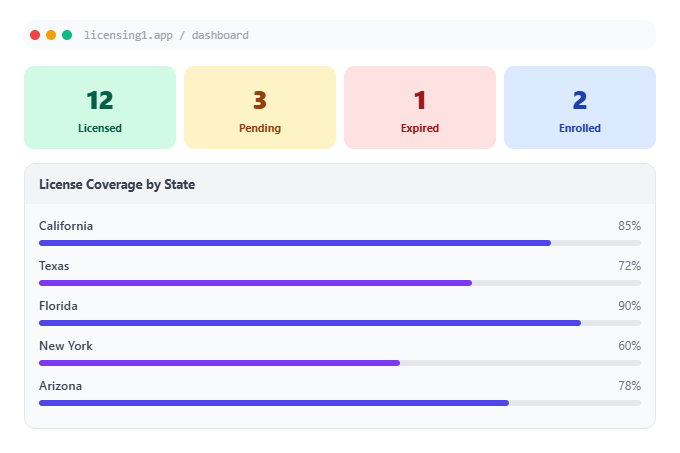Click the 90% value for Florida
The height and width of the screenshot is (453, 680).
(x=630, y=306)
